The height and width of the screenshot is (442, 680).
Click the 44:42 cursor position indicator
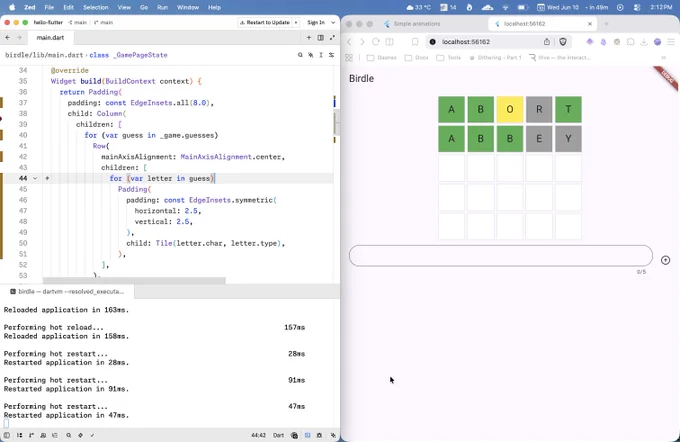pyautogui.click(x=258, y=435)
